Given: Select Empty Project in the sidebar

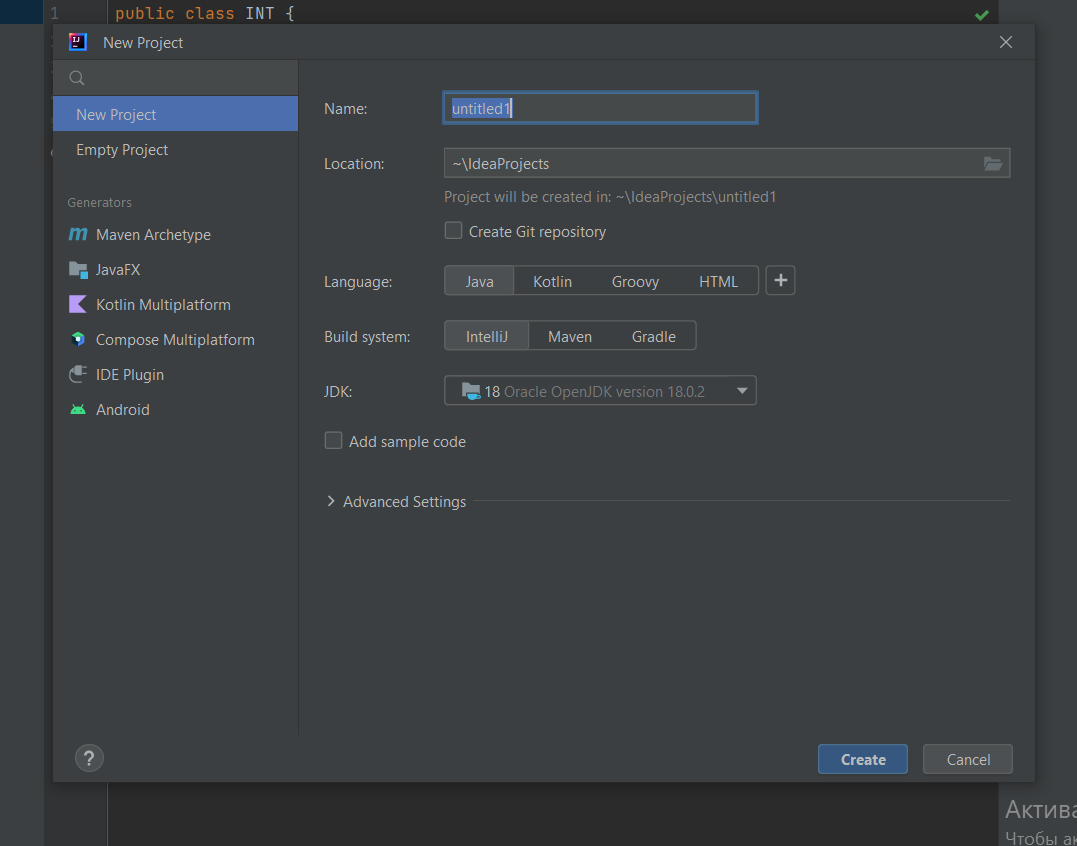Looking at the screenshot, I should [175, 149].
